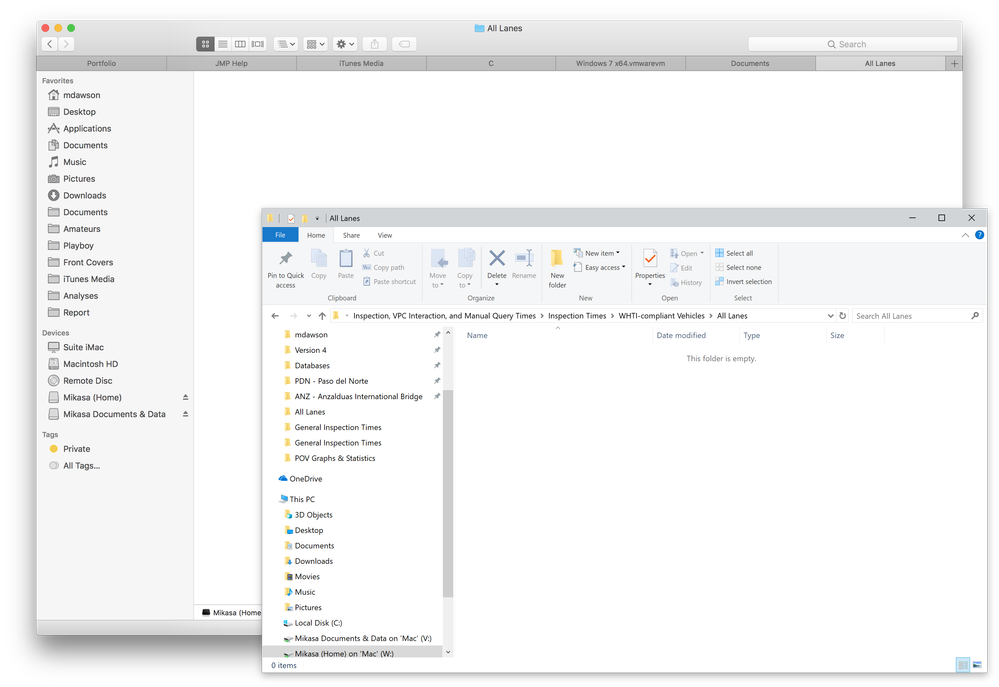Open the View ribbon tab

coord(385,235)
